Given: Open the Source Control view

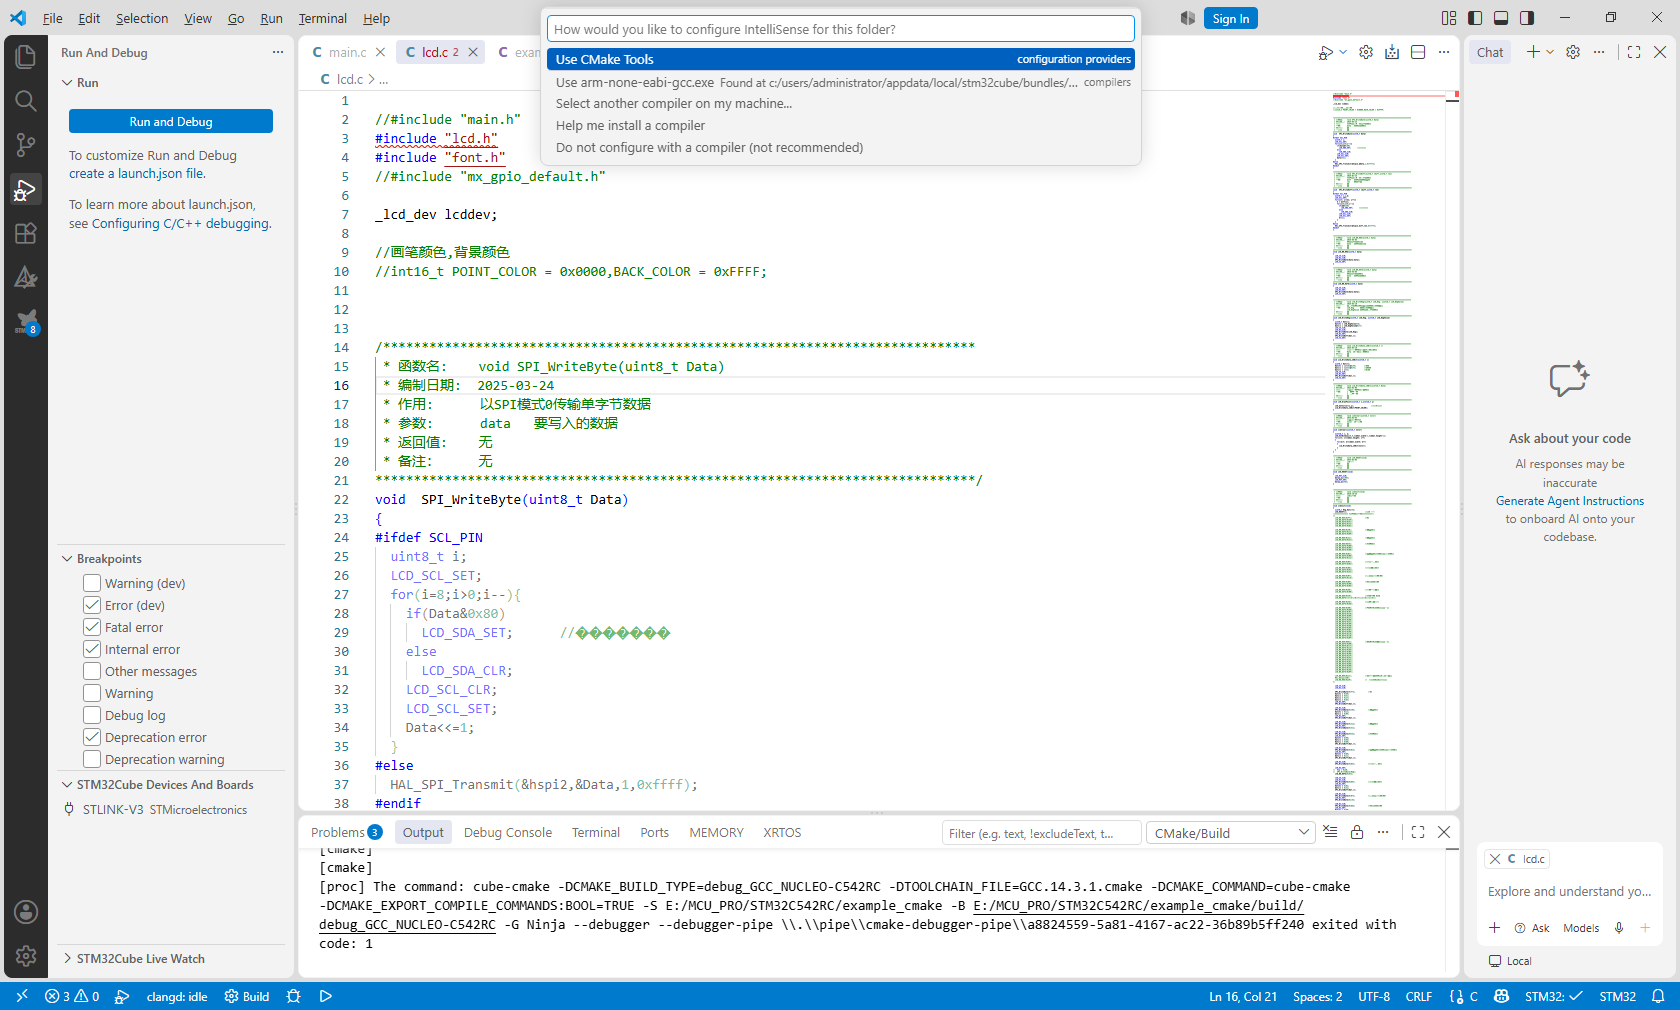Looking at the screenshot, I should click(x=26, y=145).
